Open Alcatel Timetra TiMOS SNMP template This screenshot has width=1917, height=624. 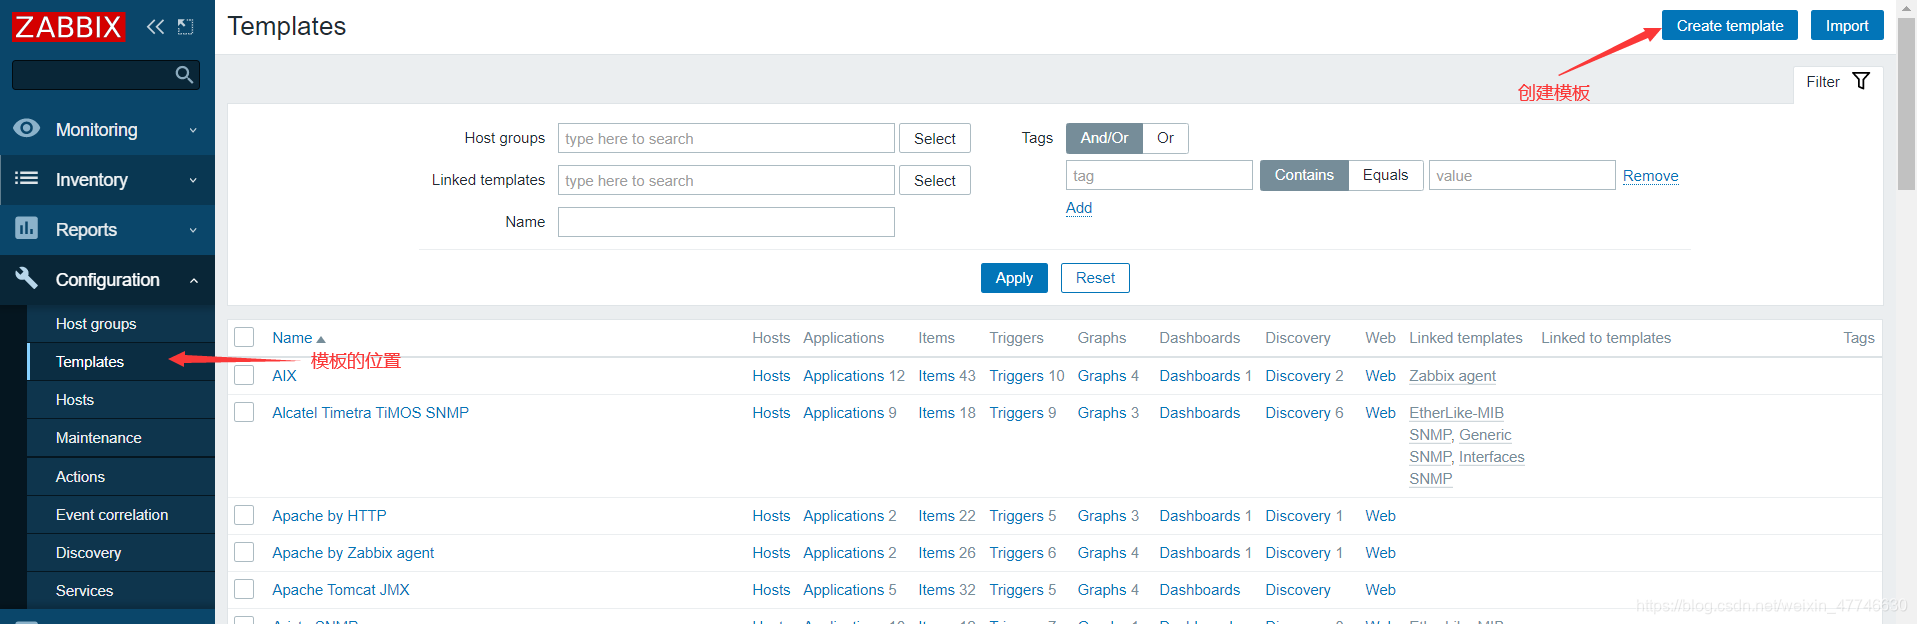click(x=370, y=413)
